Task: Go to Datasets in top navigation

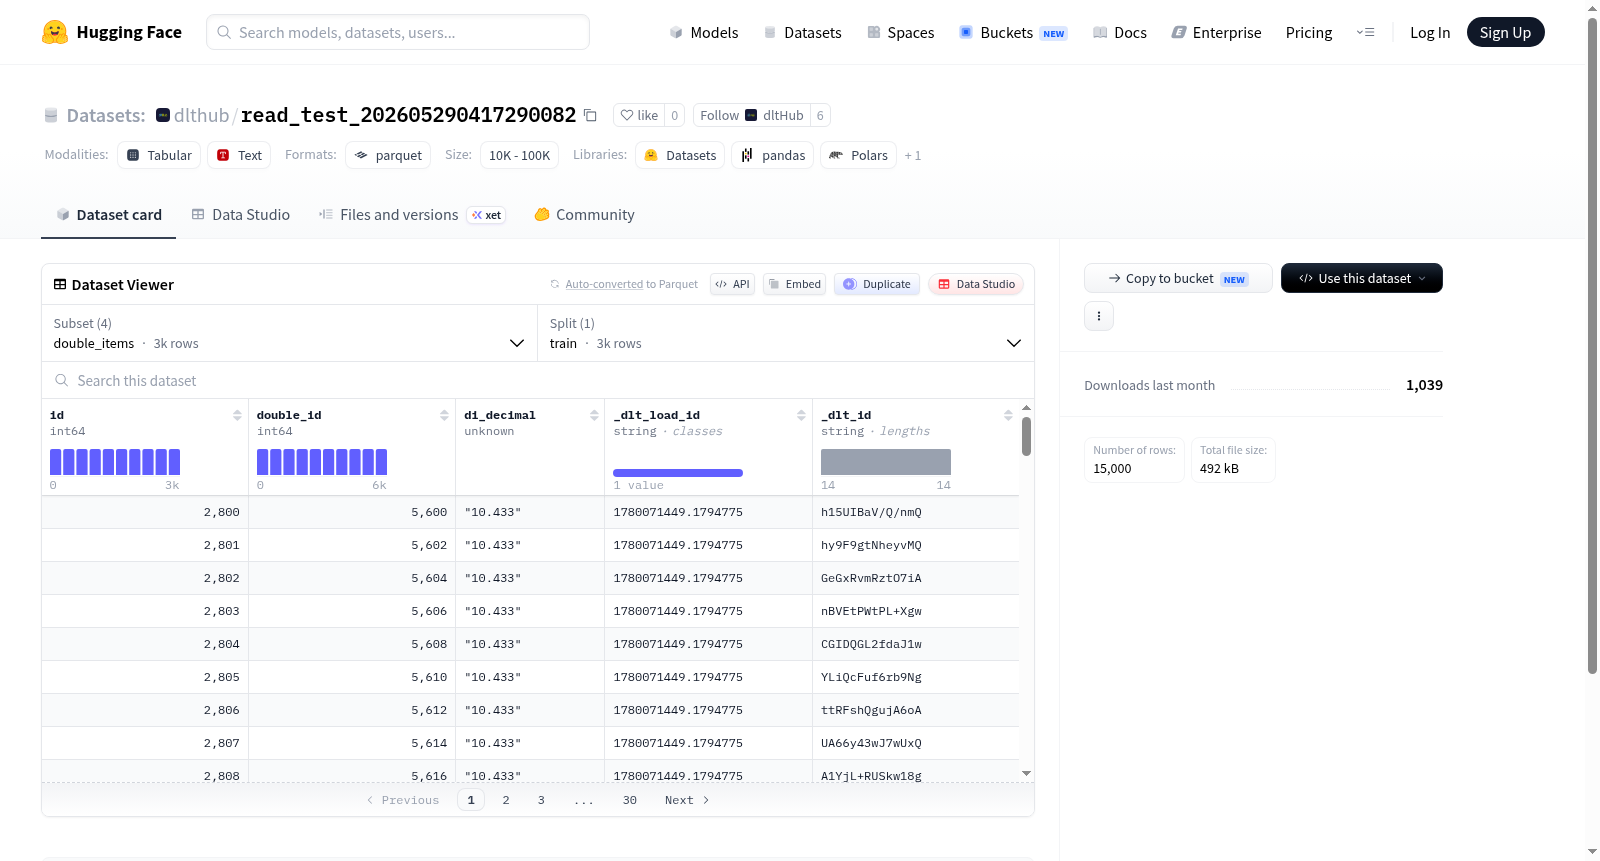Action: pos(802,32)
